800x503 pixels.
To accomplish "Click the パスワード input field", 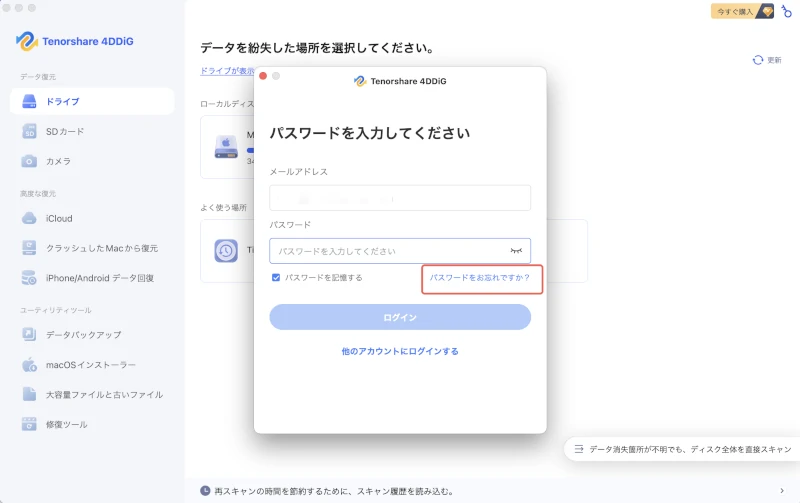I will click(400, 251).
